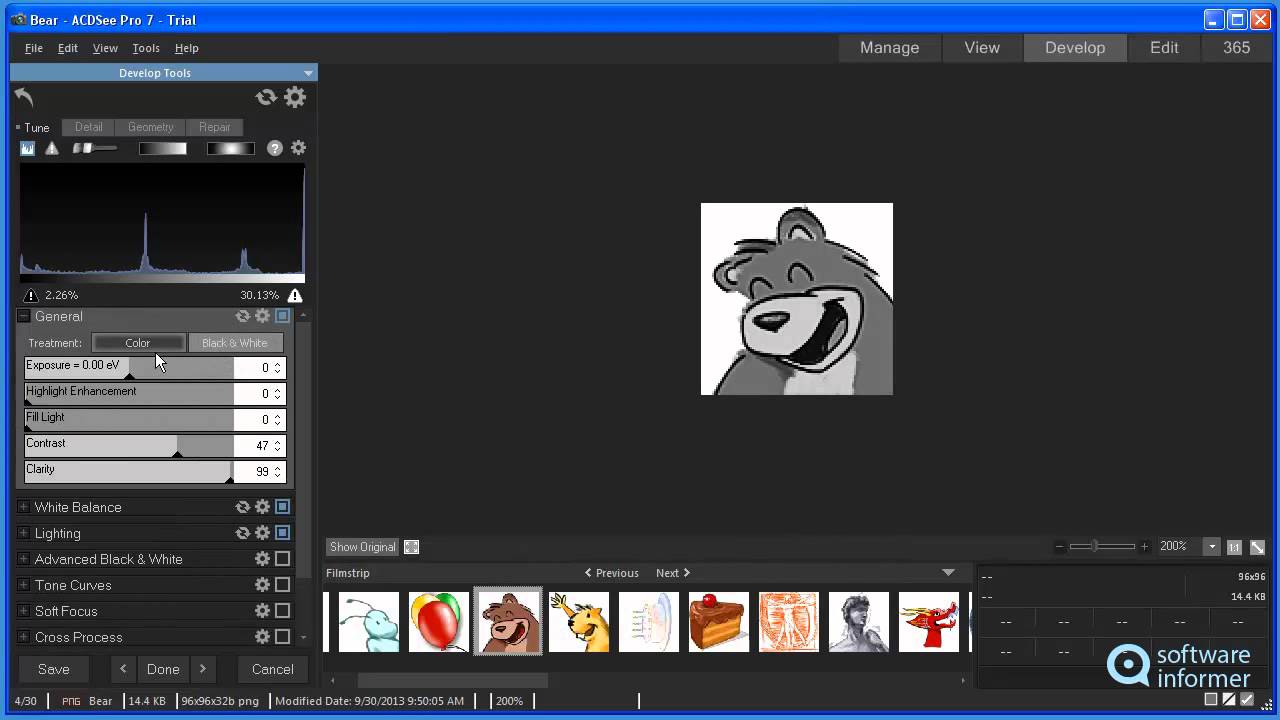
Task: Expand the White Balance group
Action: (x=24, y=507)
